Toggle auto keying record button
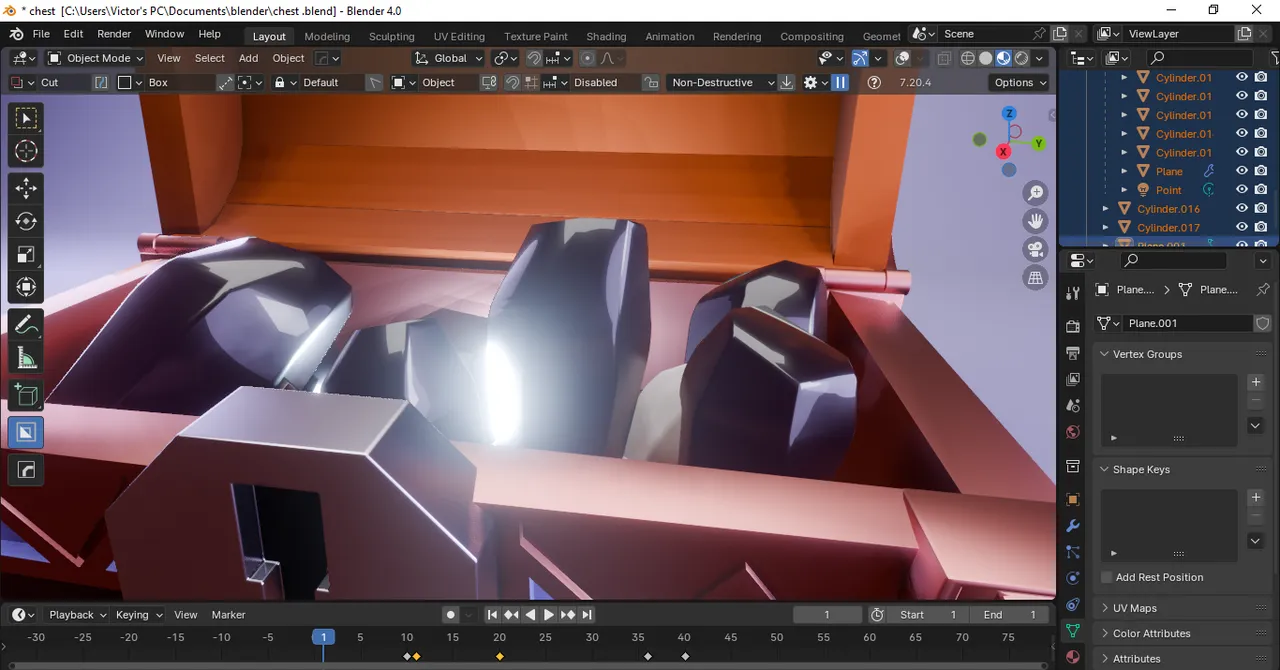 coord(450,615)
